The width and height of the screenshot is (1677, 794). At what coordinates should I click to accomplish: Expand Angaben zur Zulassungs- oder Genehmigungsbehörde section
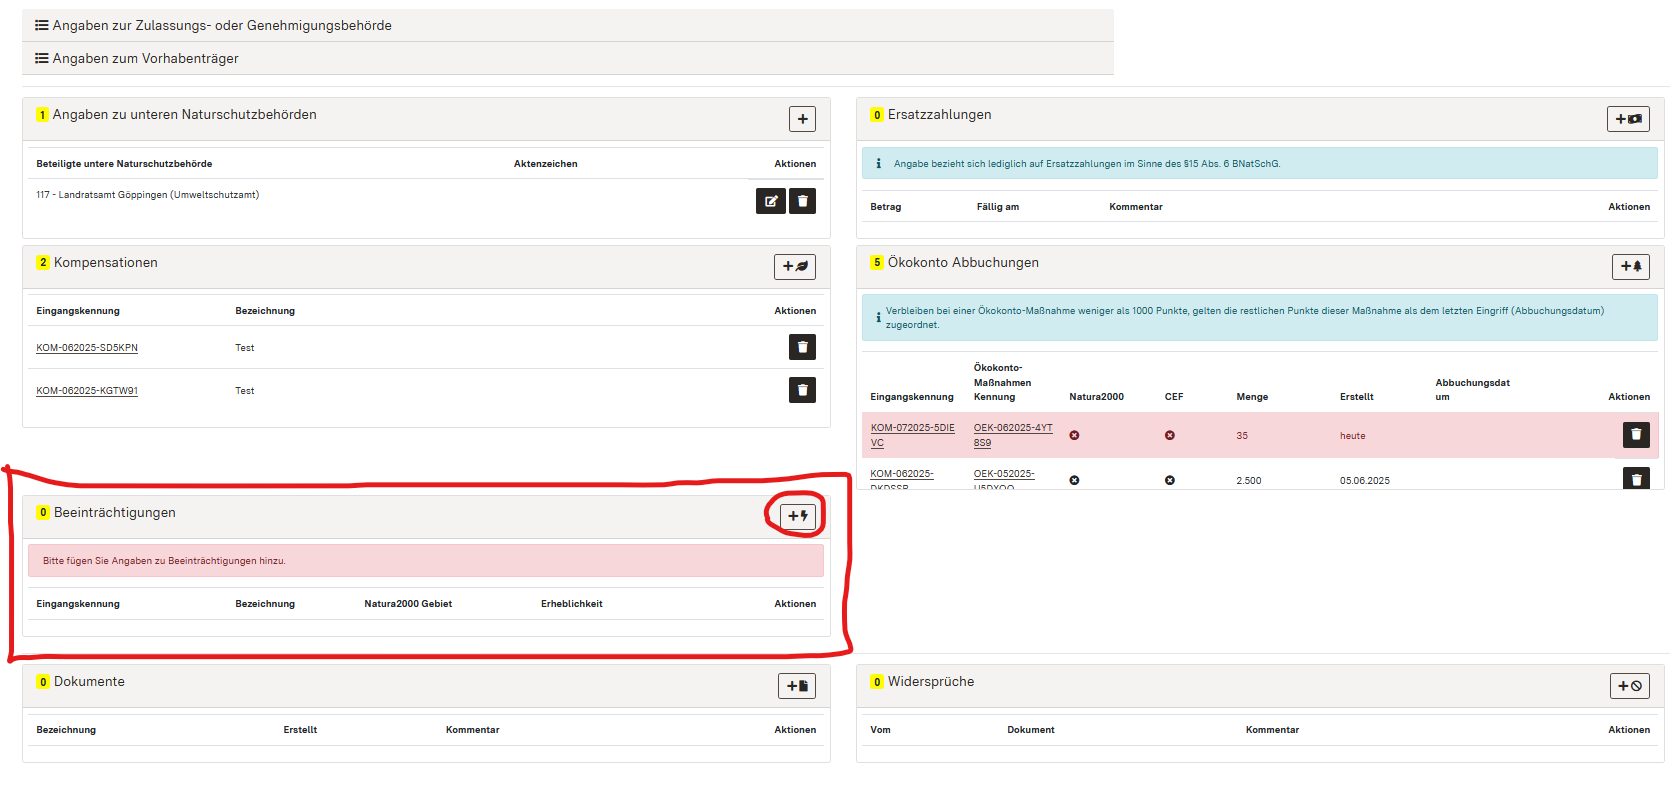tap(567, 25)
